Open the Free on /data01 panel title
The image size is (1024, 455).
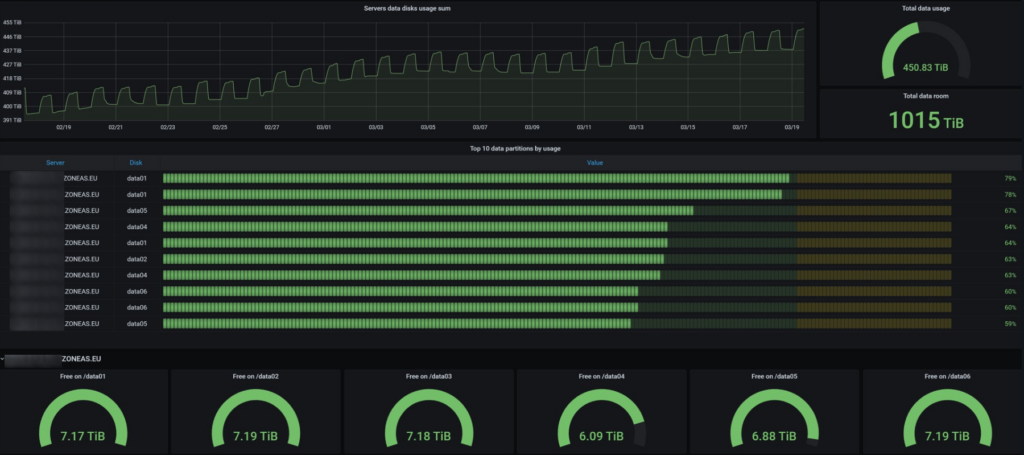click(x=83, y=376)
